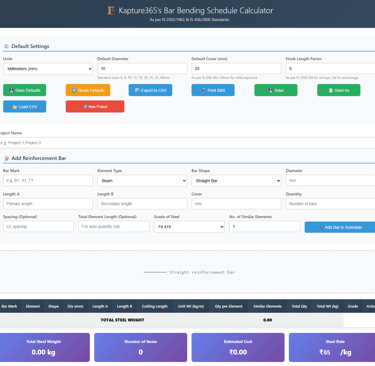Click the Default Settings gear icon
This screenshot has width=375, height=366.
coord(6,46)
